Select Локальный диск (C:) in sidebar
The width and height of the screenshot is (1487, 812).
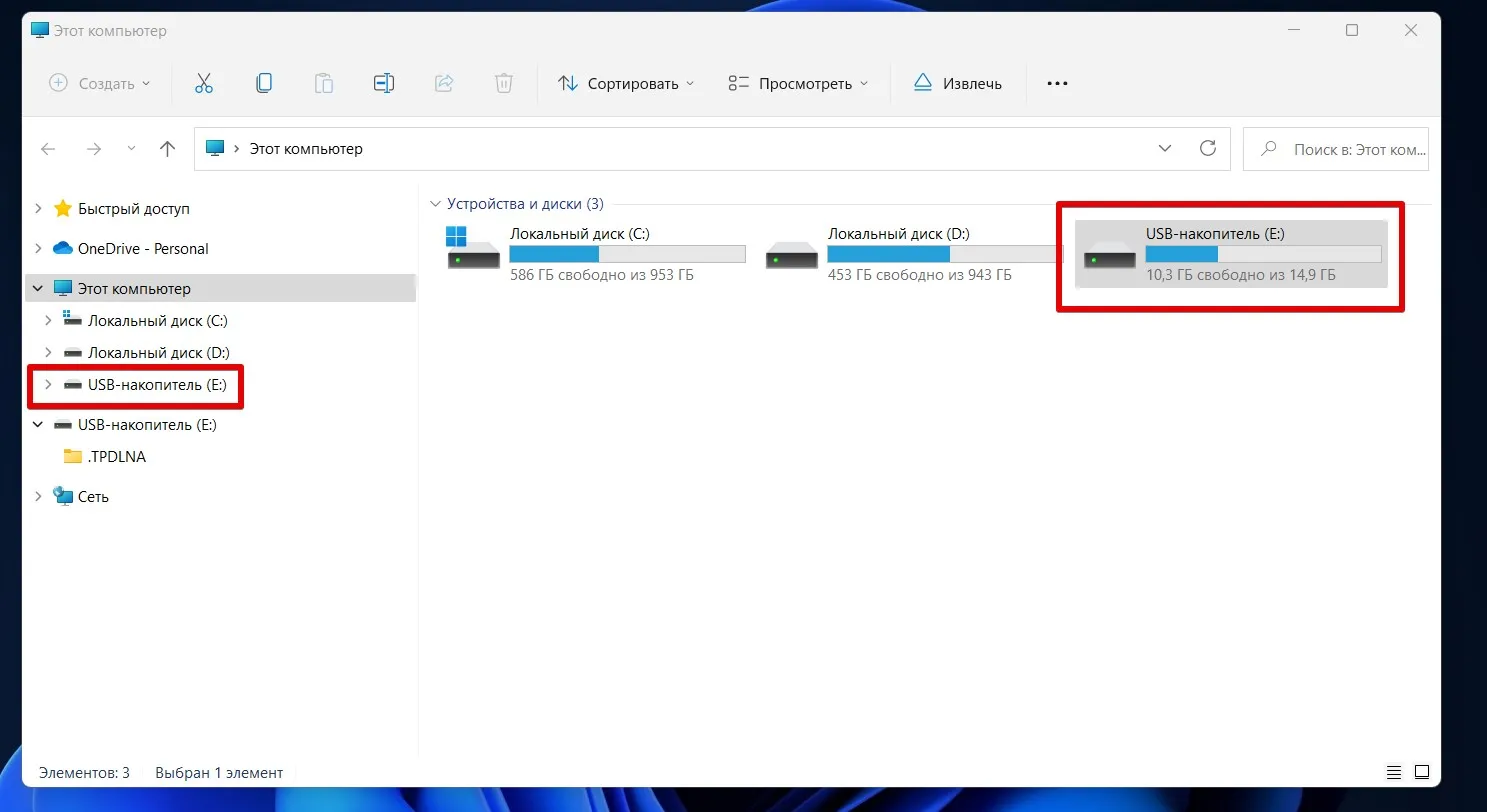tap(158, 320)
